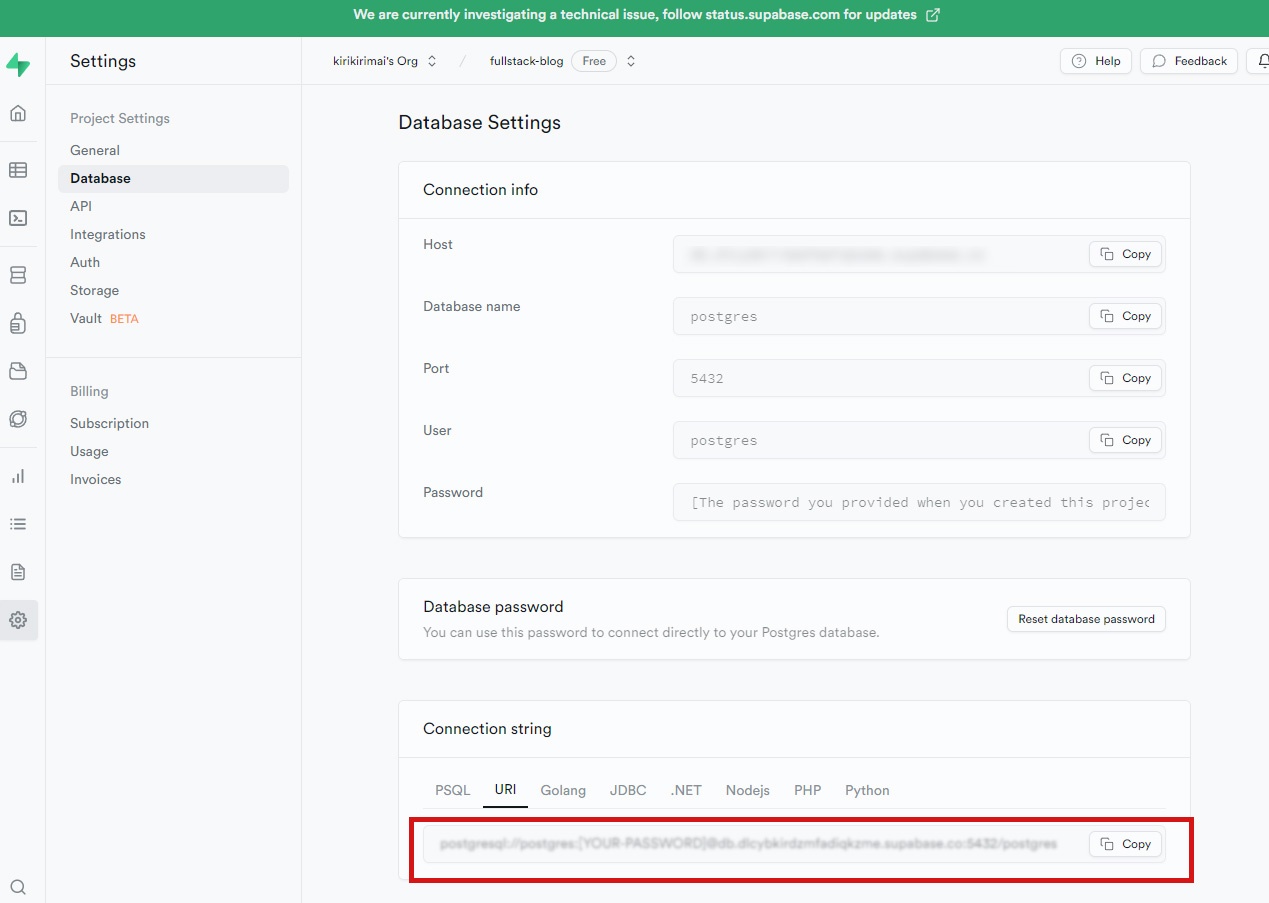This screenshot has width=1269, height=903.
Task: Select Vault BETA in Project Settings
Action: coord(104,318)
